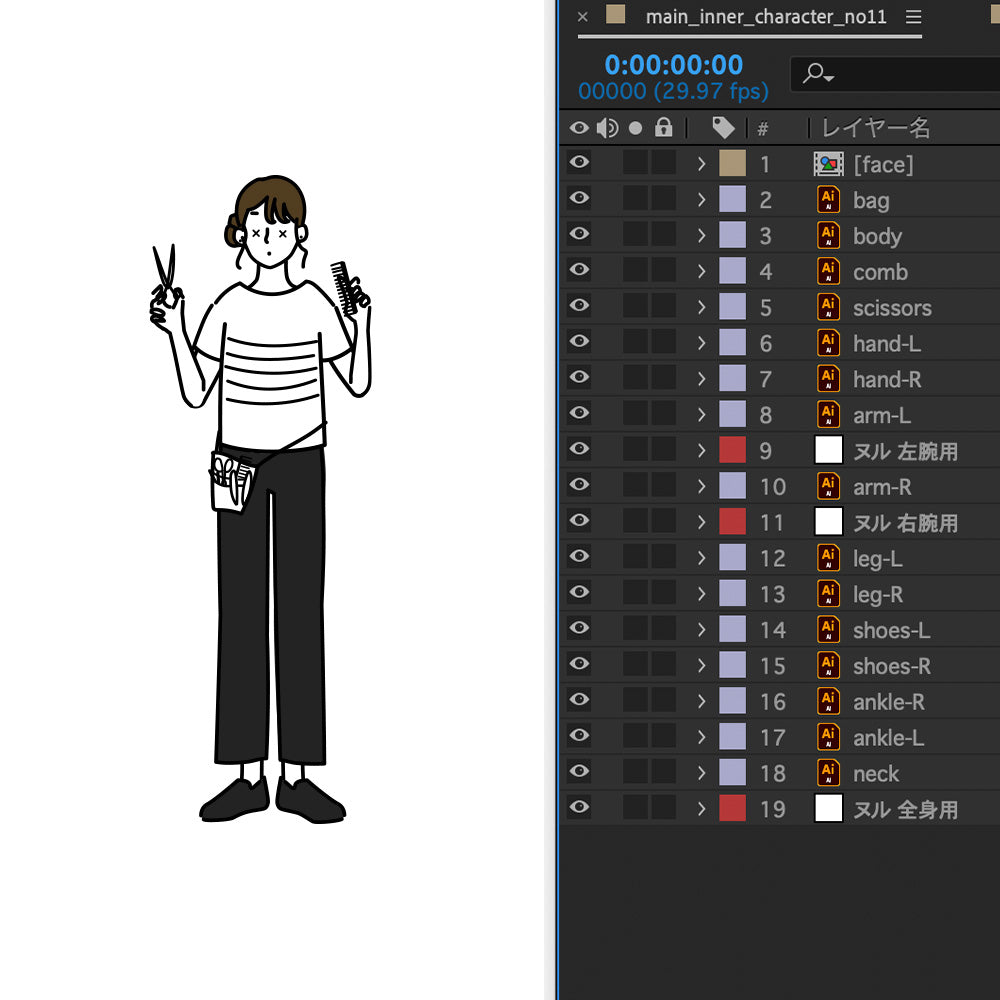
Task: Click the white solid icon of layer 9
Action: tap(828, 451)
